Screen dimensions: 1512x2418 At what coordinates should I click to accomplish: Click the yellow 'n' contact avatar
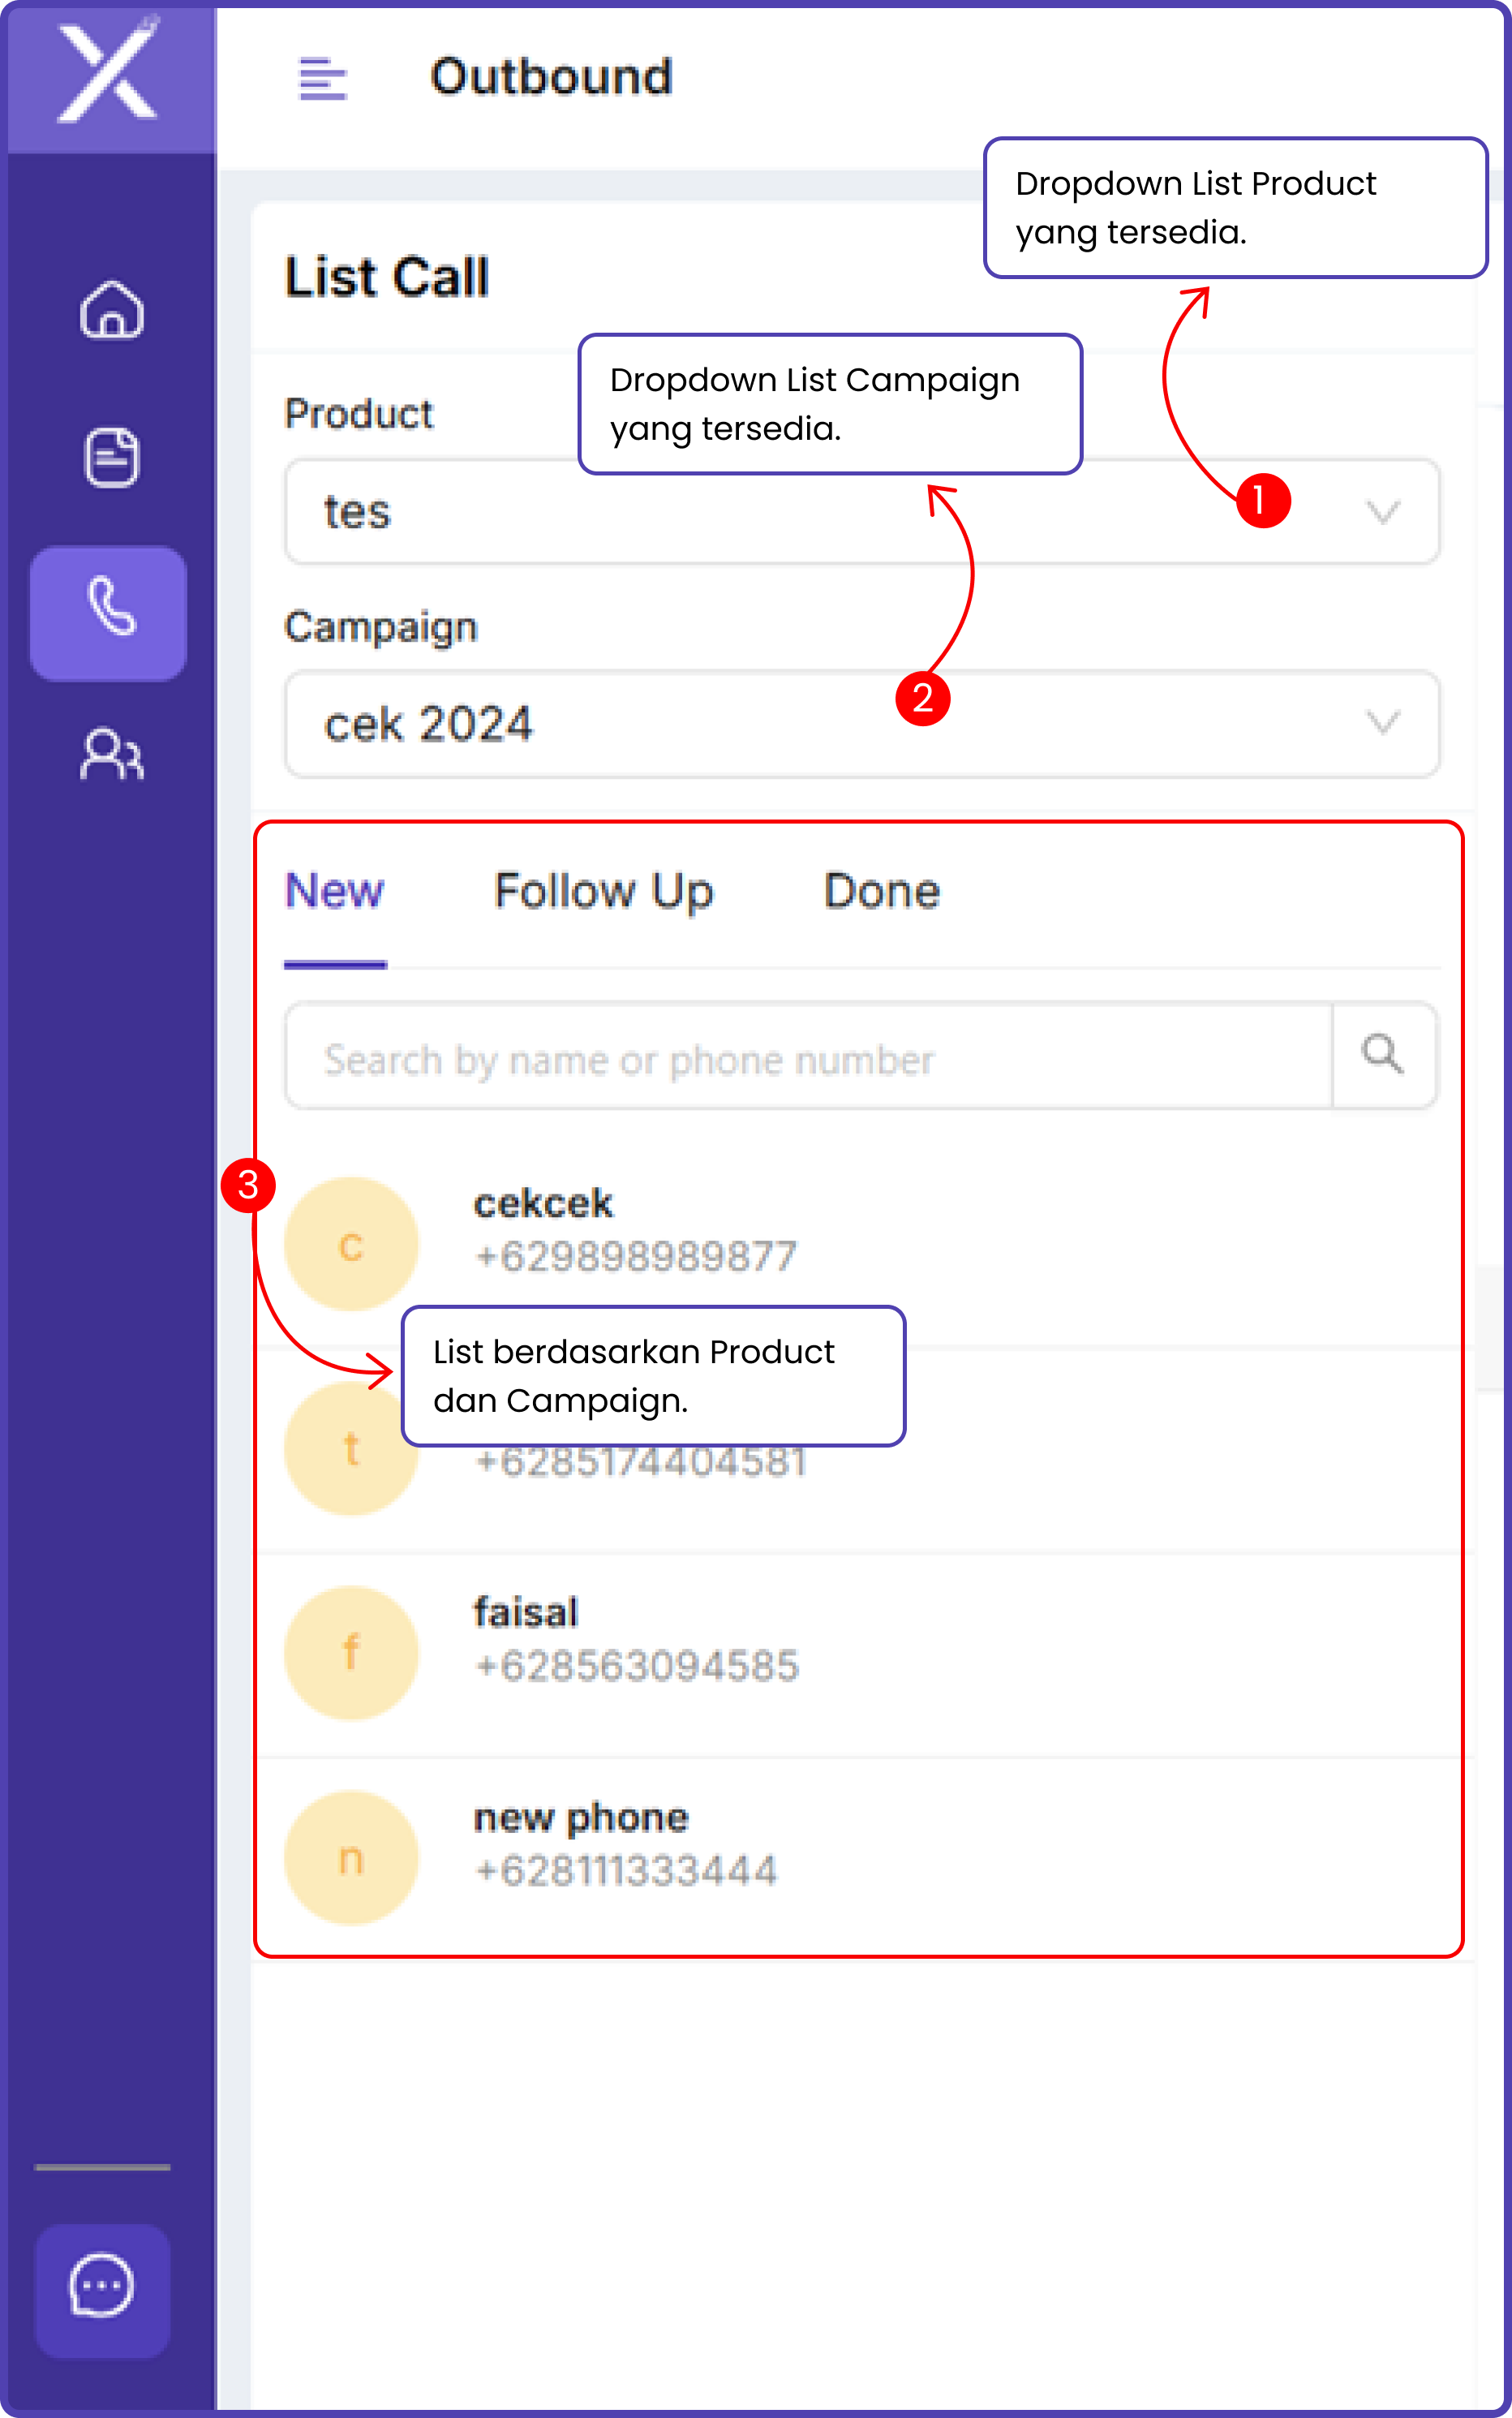point(350,1859)
